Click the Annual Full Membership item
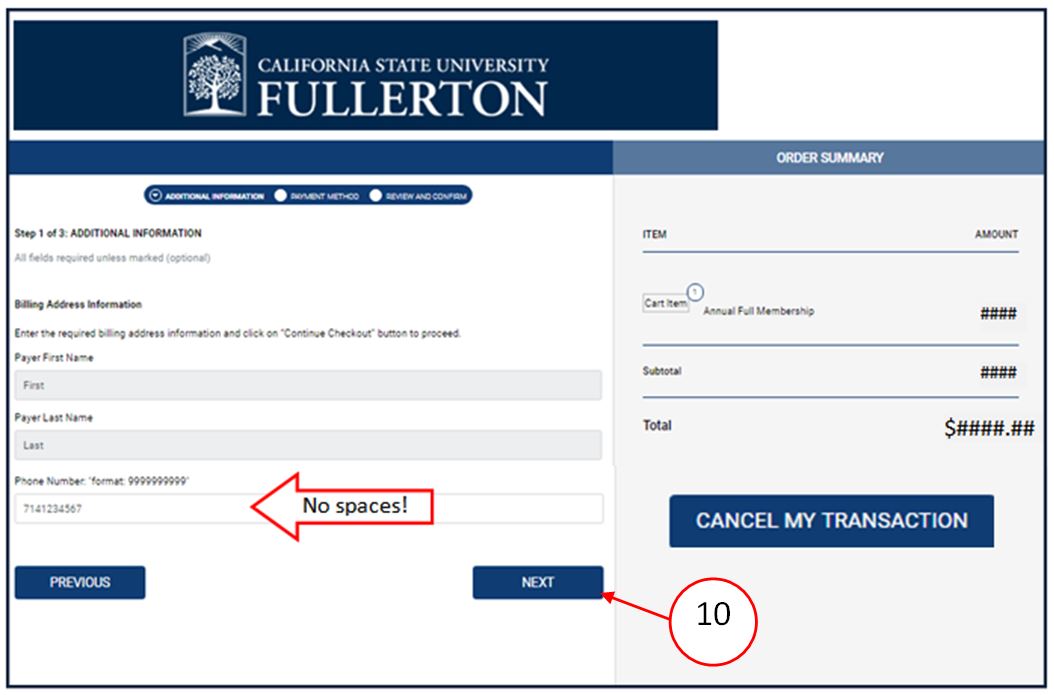Viewport: 1054px width, 695px height. click(x=758, y=311)
